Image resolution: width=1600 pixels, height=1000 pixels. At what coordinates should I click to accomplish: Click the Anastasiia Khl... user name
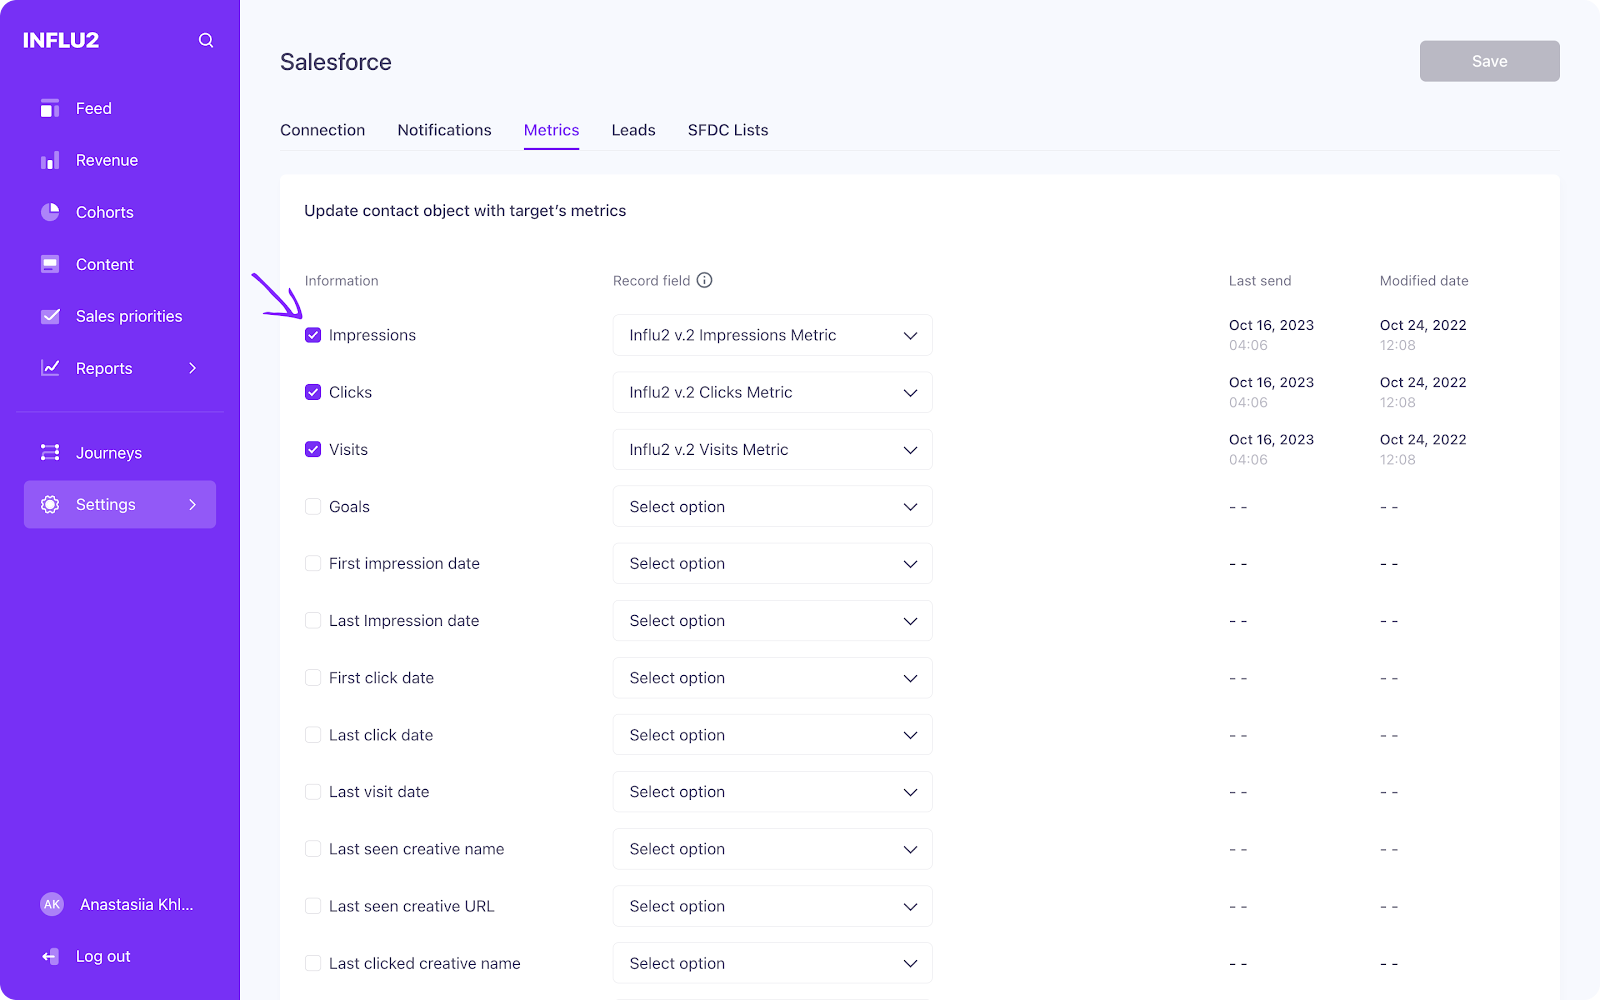click(137, 904)
